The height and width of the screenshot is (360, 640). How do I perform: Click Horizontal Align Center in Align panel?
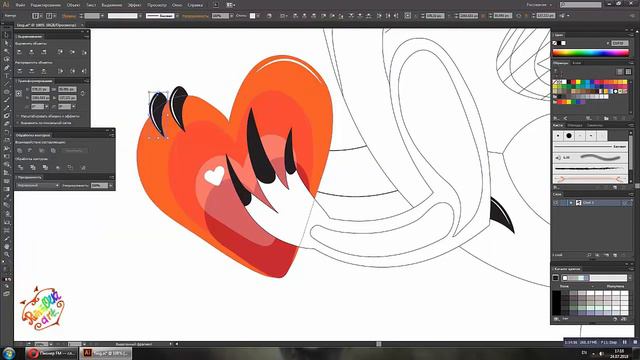[x=31, y=52]
